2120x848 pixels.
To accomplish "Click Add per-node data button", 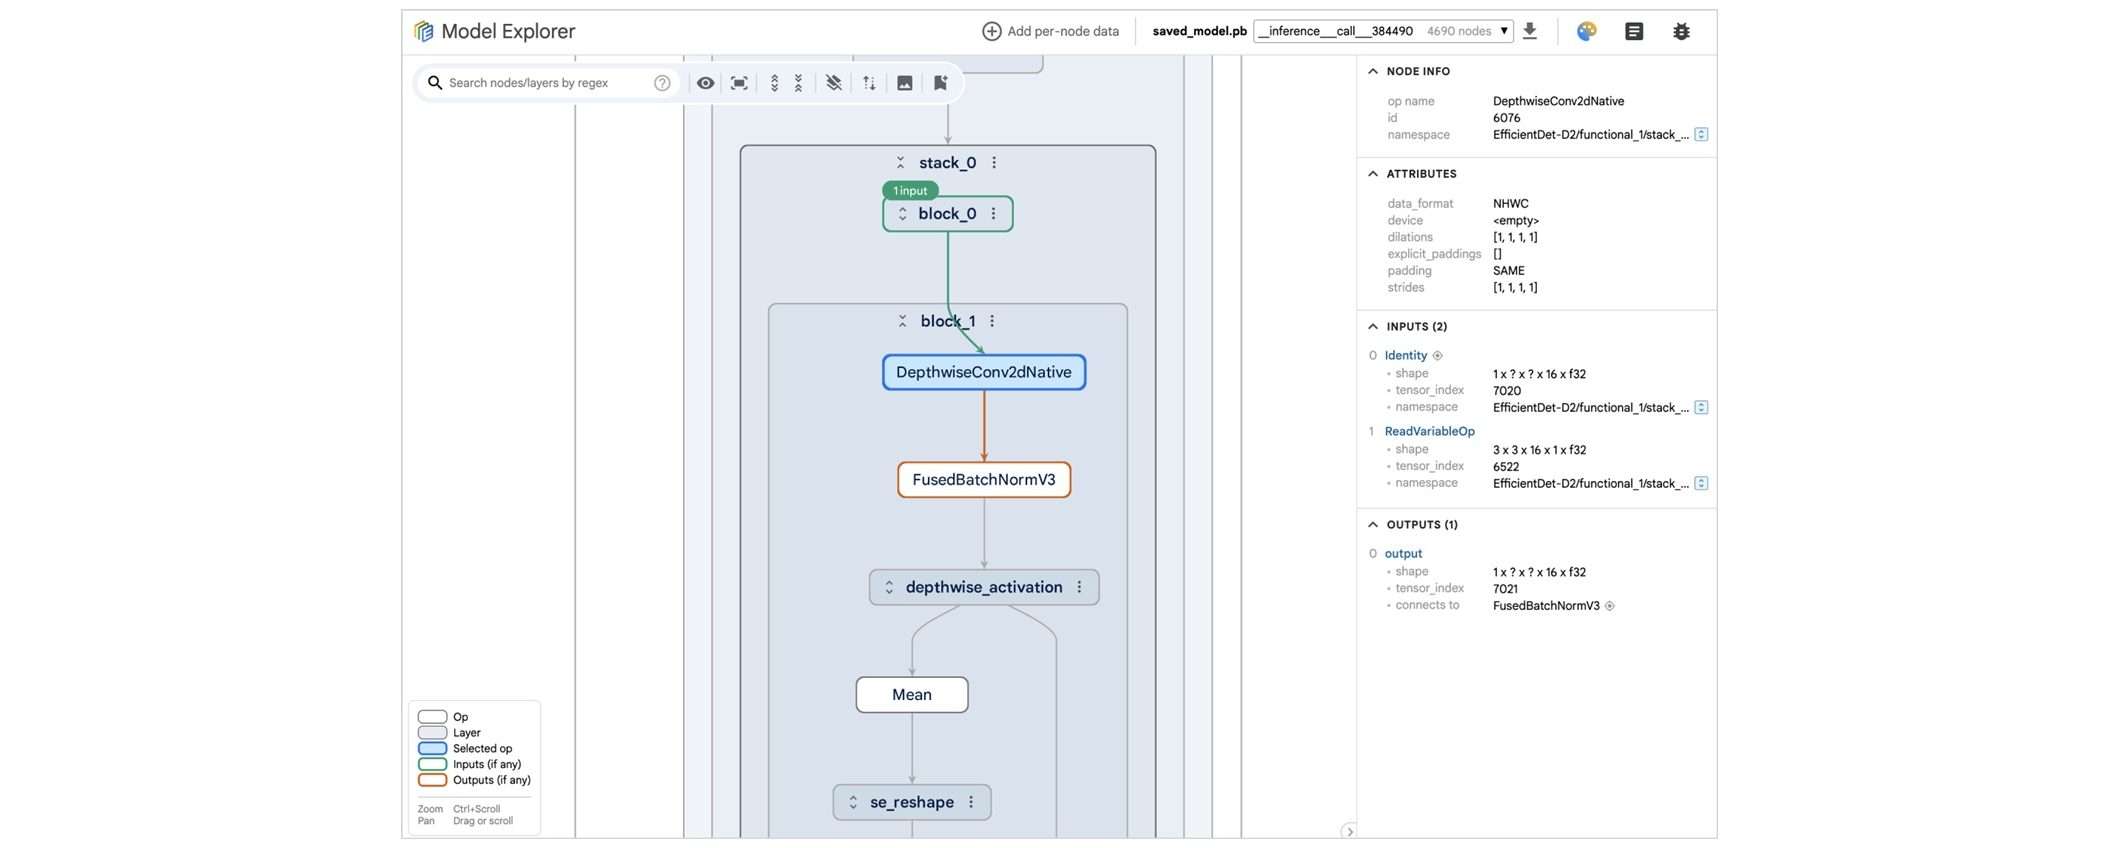I will 1050,31.
